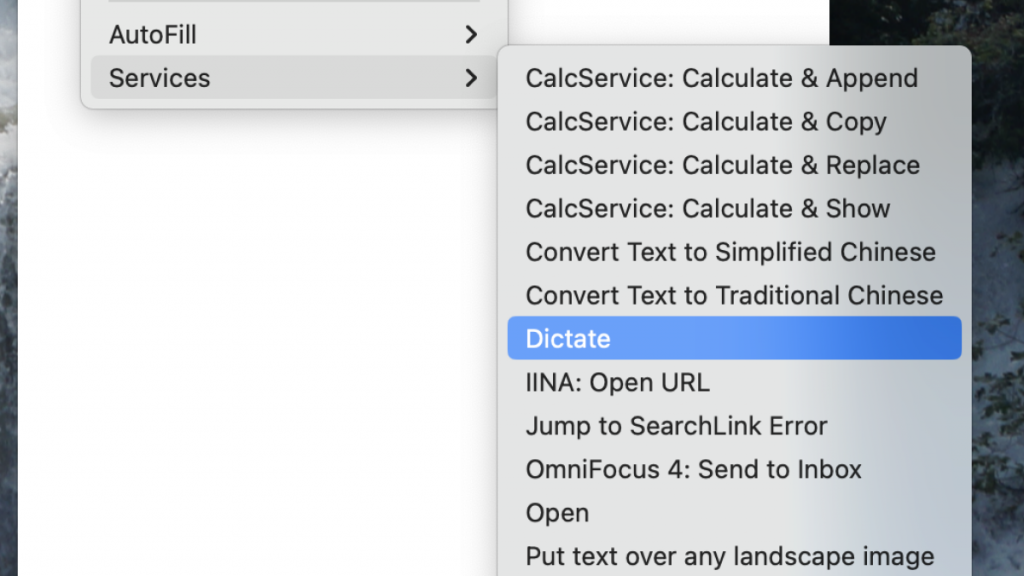Select Jump to SearchLink Error
The width and height of the screenshot is (1024, 576).
tap(676, 426)
